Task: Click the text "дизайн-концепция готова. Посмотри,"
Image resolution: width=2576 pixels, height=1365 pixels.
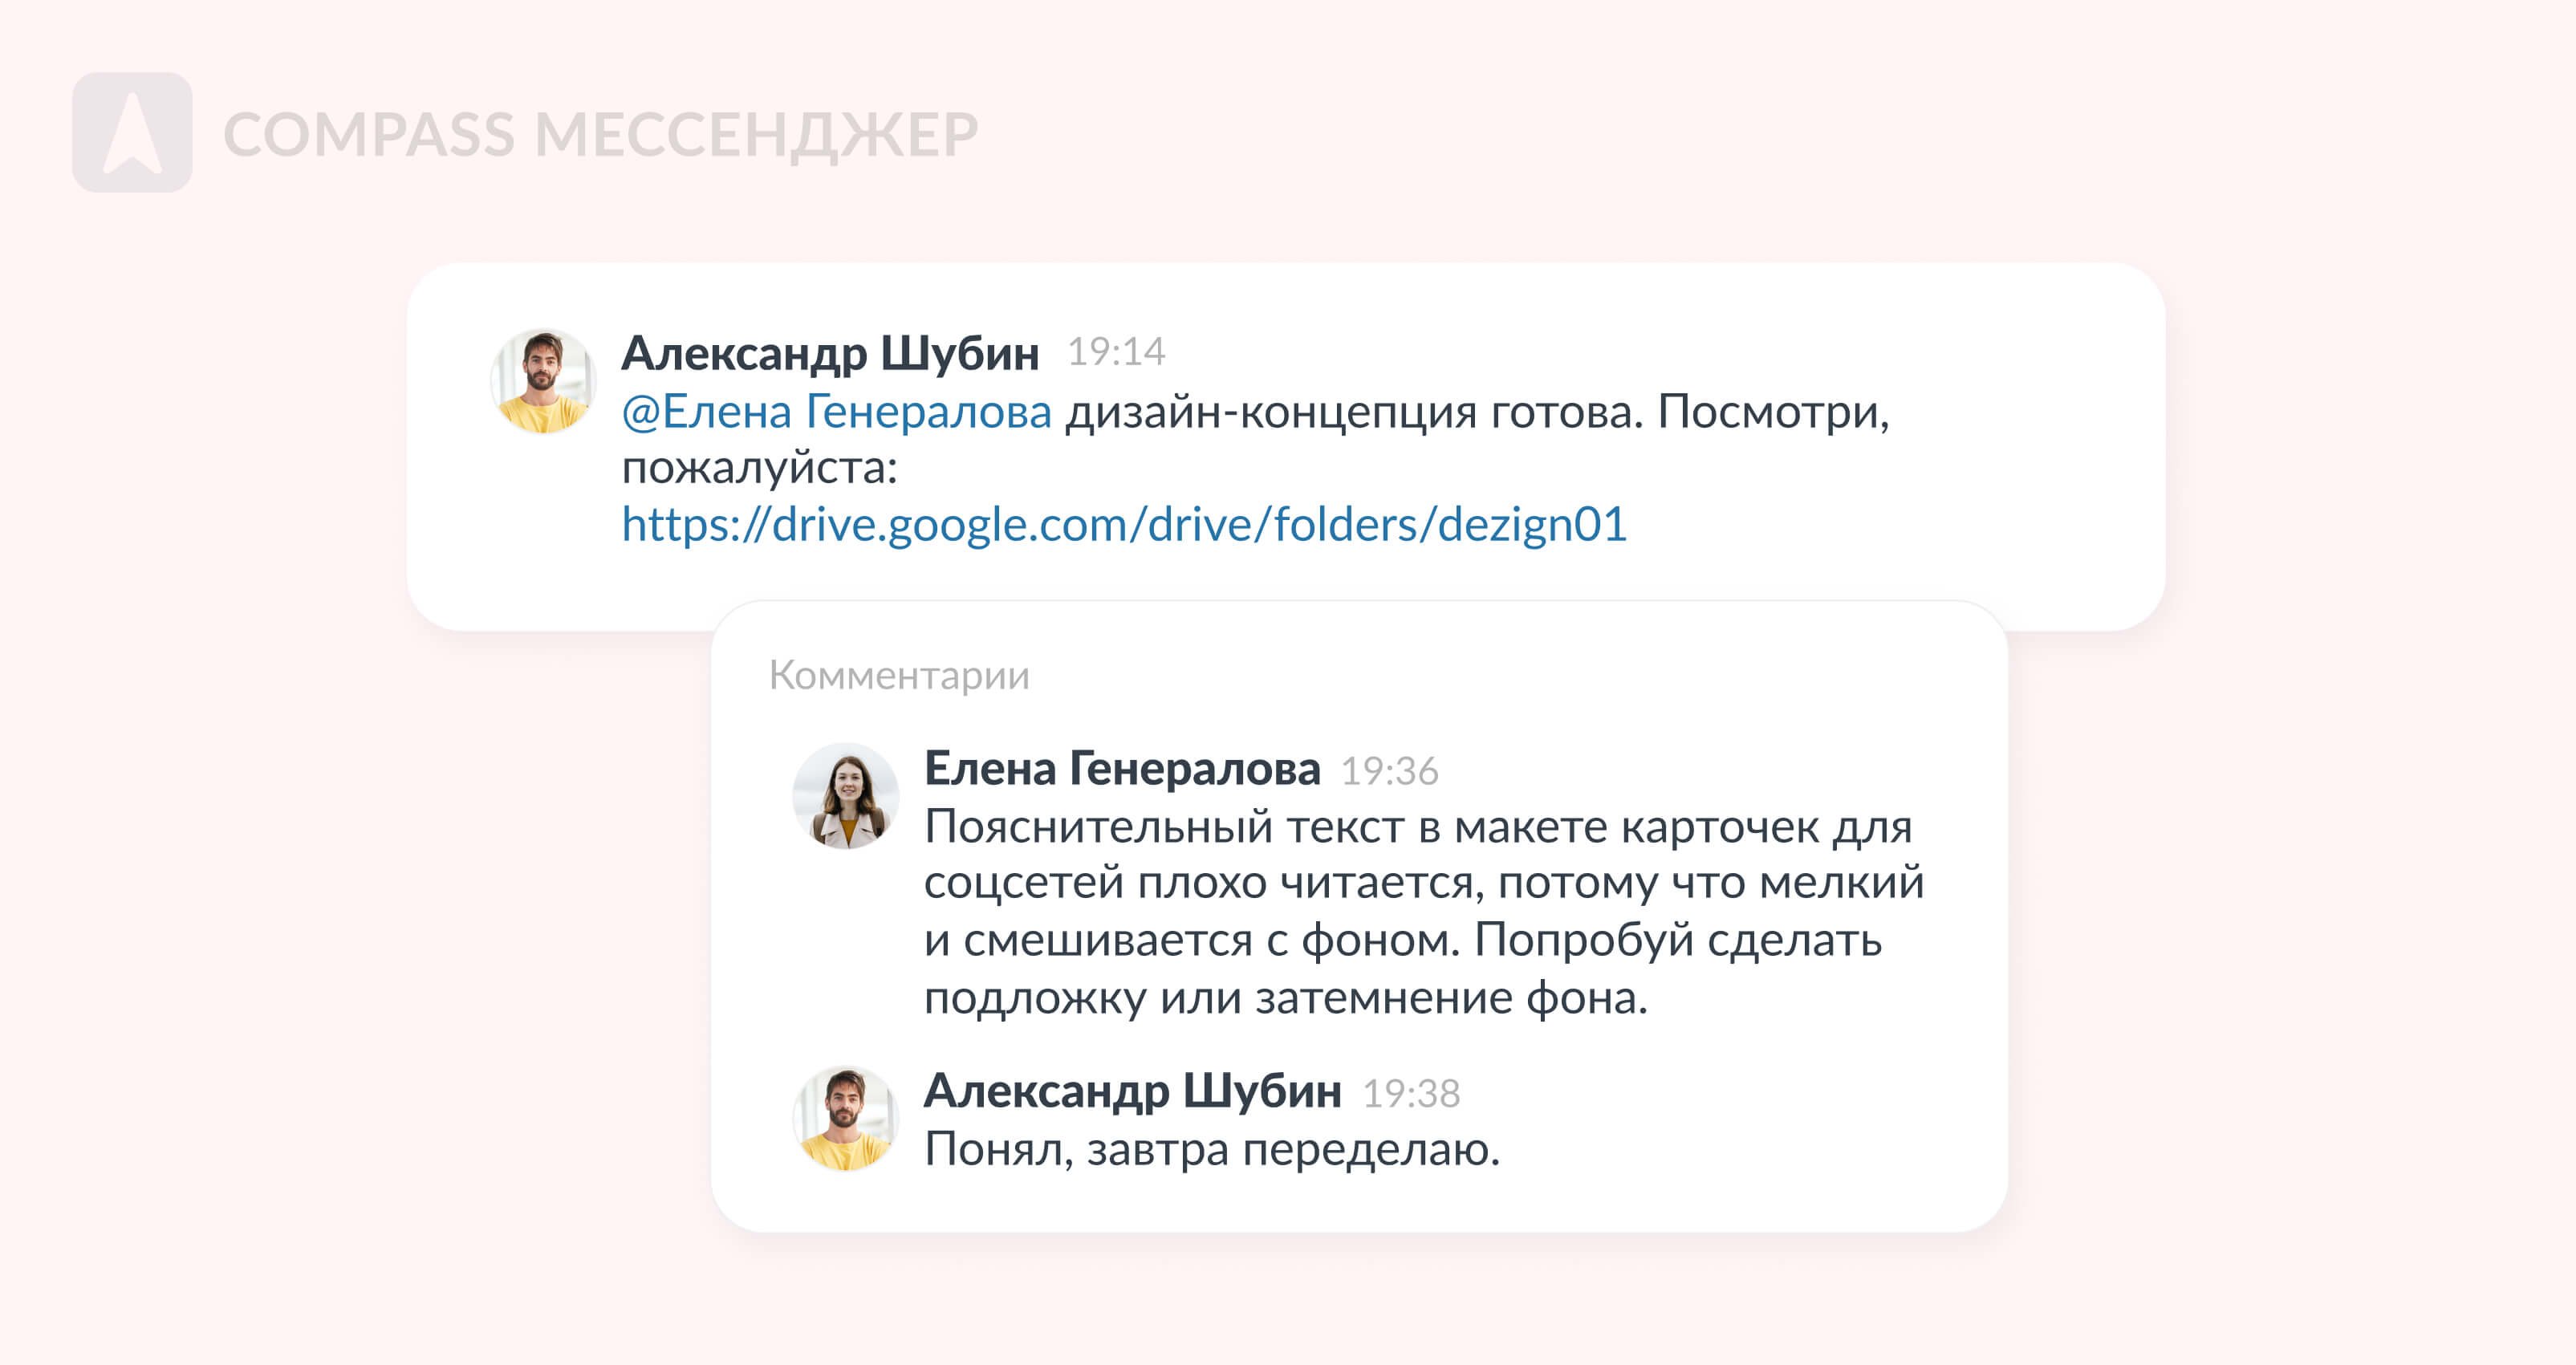Action: point(1476,412)
